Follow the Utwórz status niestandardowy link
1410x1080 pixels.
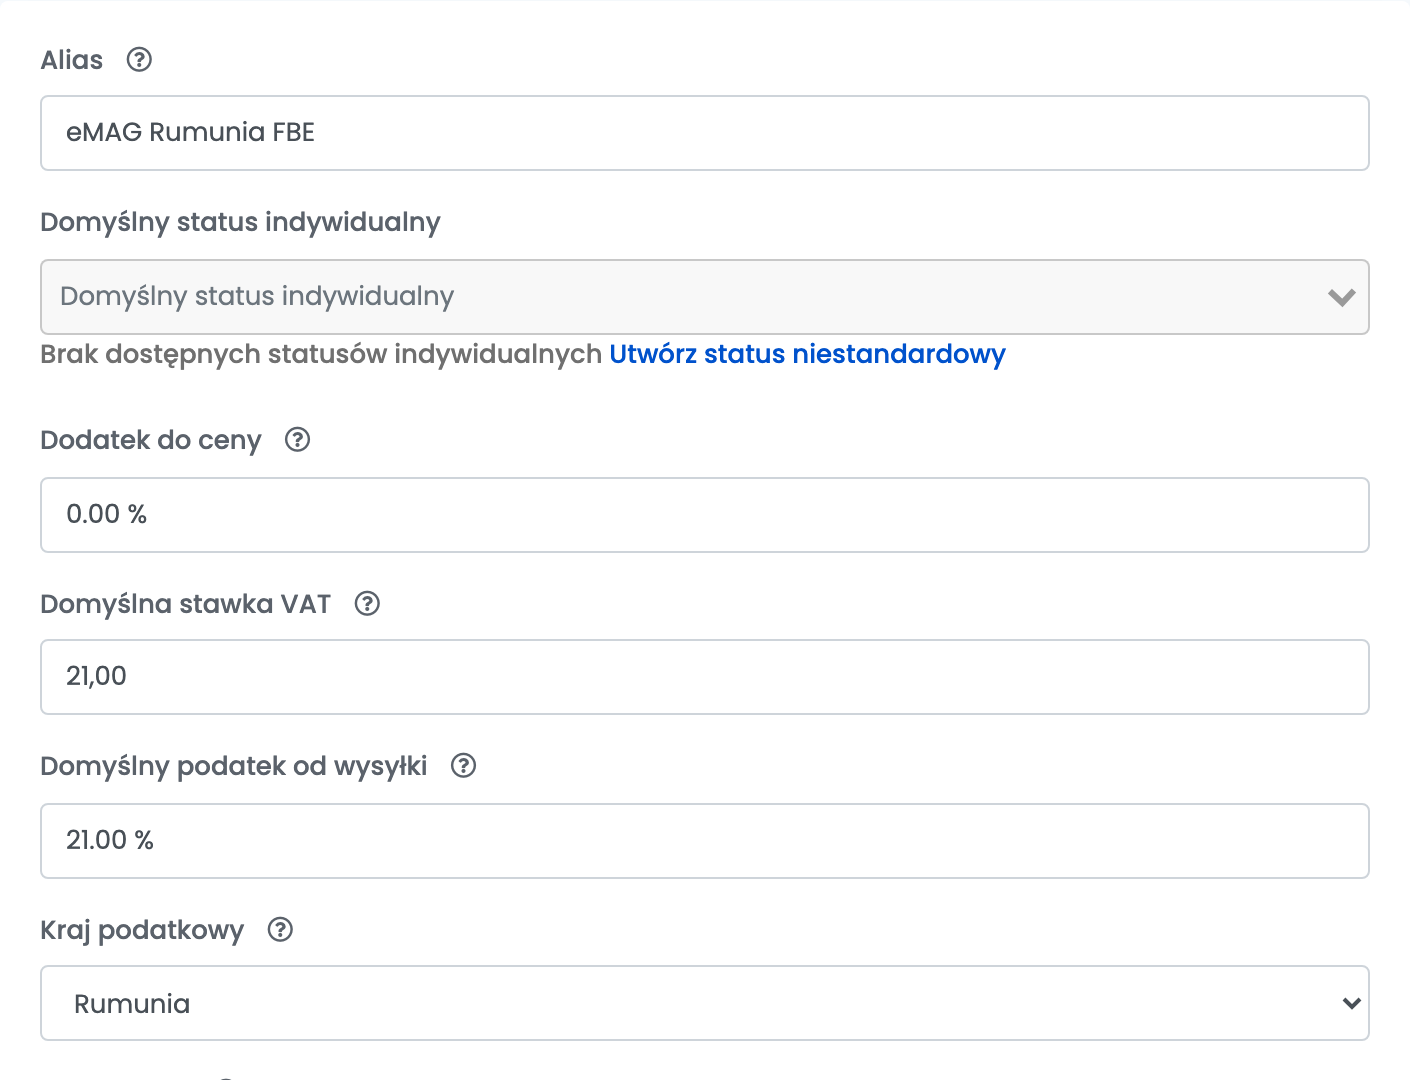coord(807,354)
